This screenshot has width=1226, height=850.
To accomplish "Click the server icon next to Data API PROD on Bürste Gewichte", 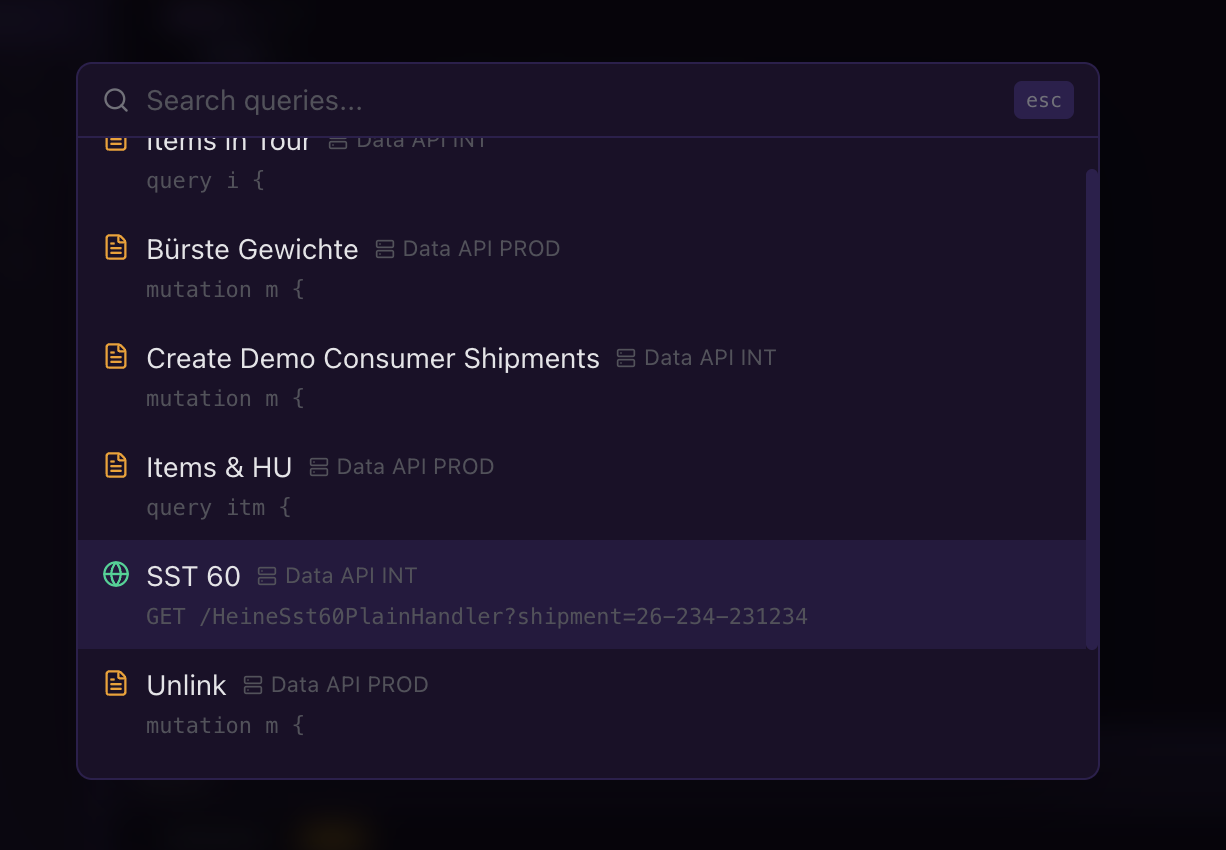I will click(384, 248).
